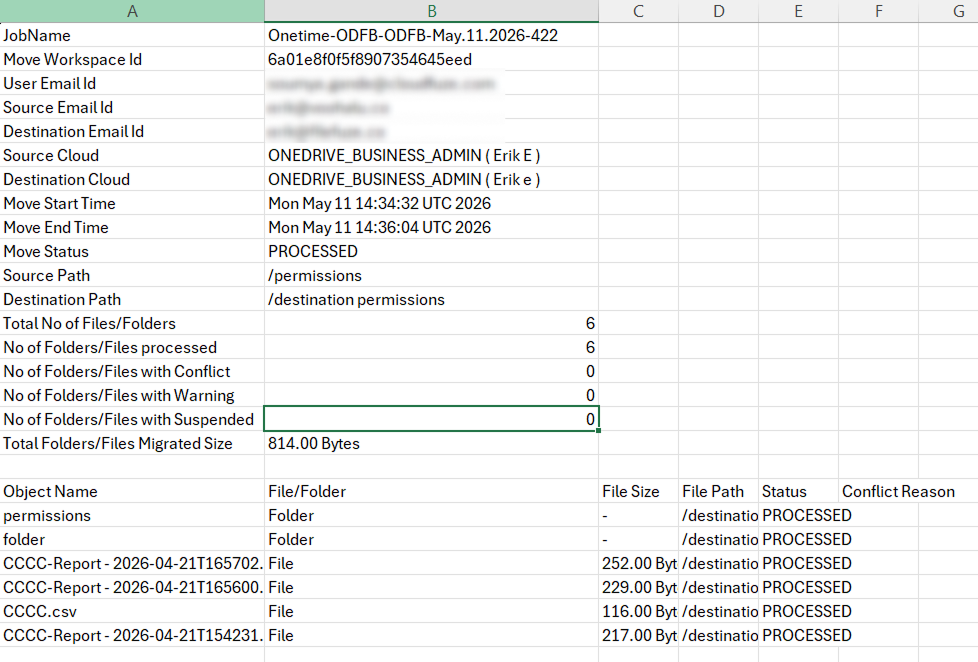This screenshot has height=662, width=978.
Task: Select column A header
Action: [132, 11]
